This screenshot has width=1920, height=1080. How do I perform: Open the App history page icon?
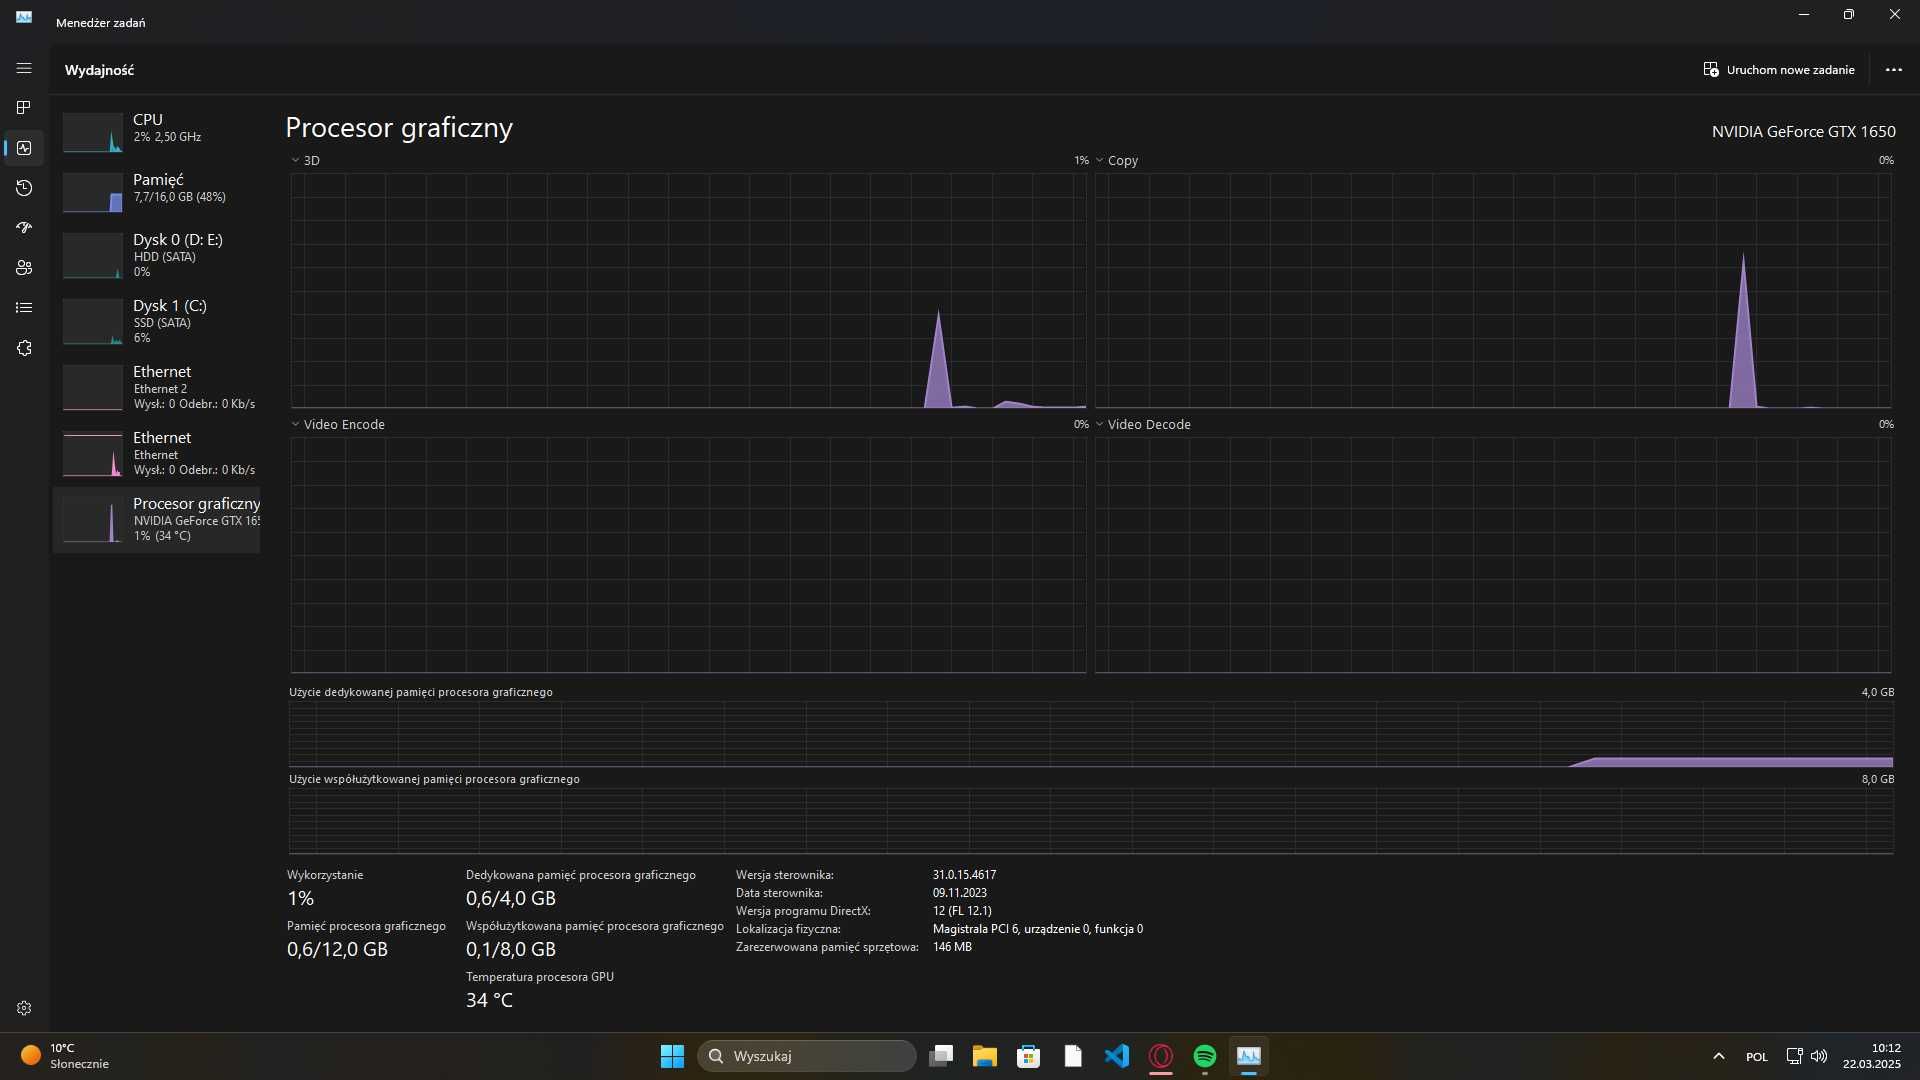(24, 188)
